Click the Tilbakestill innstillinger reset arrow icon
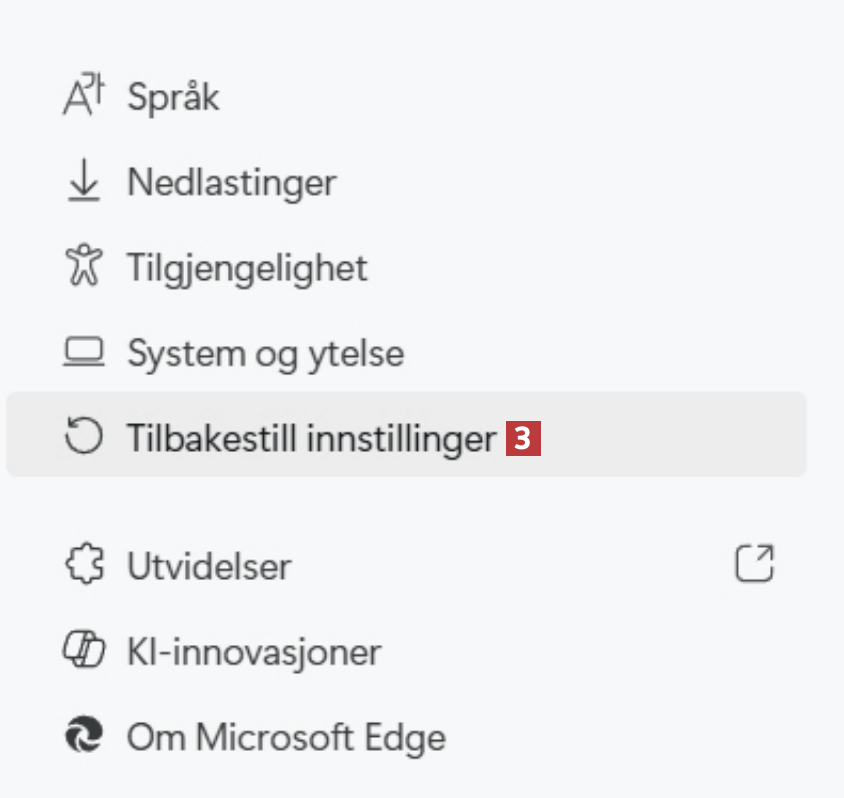This screenshot has width=844, height=798. (x=84, y=438)
